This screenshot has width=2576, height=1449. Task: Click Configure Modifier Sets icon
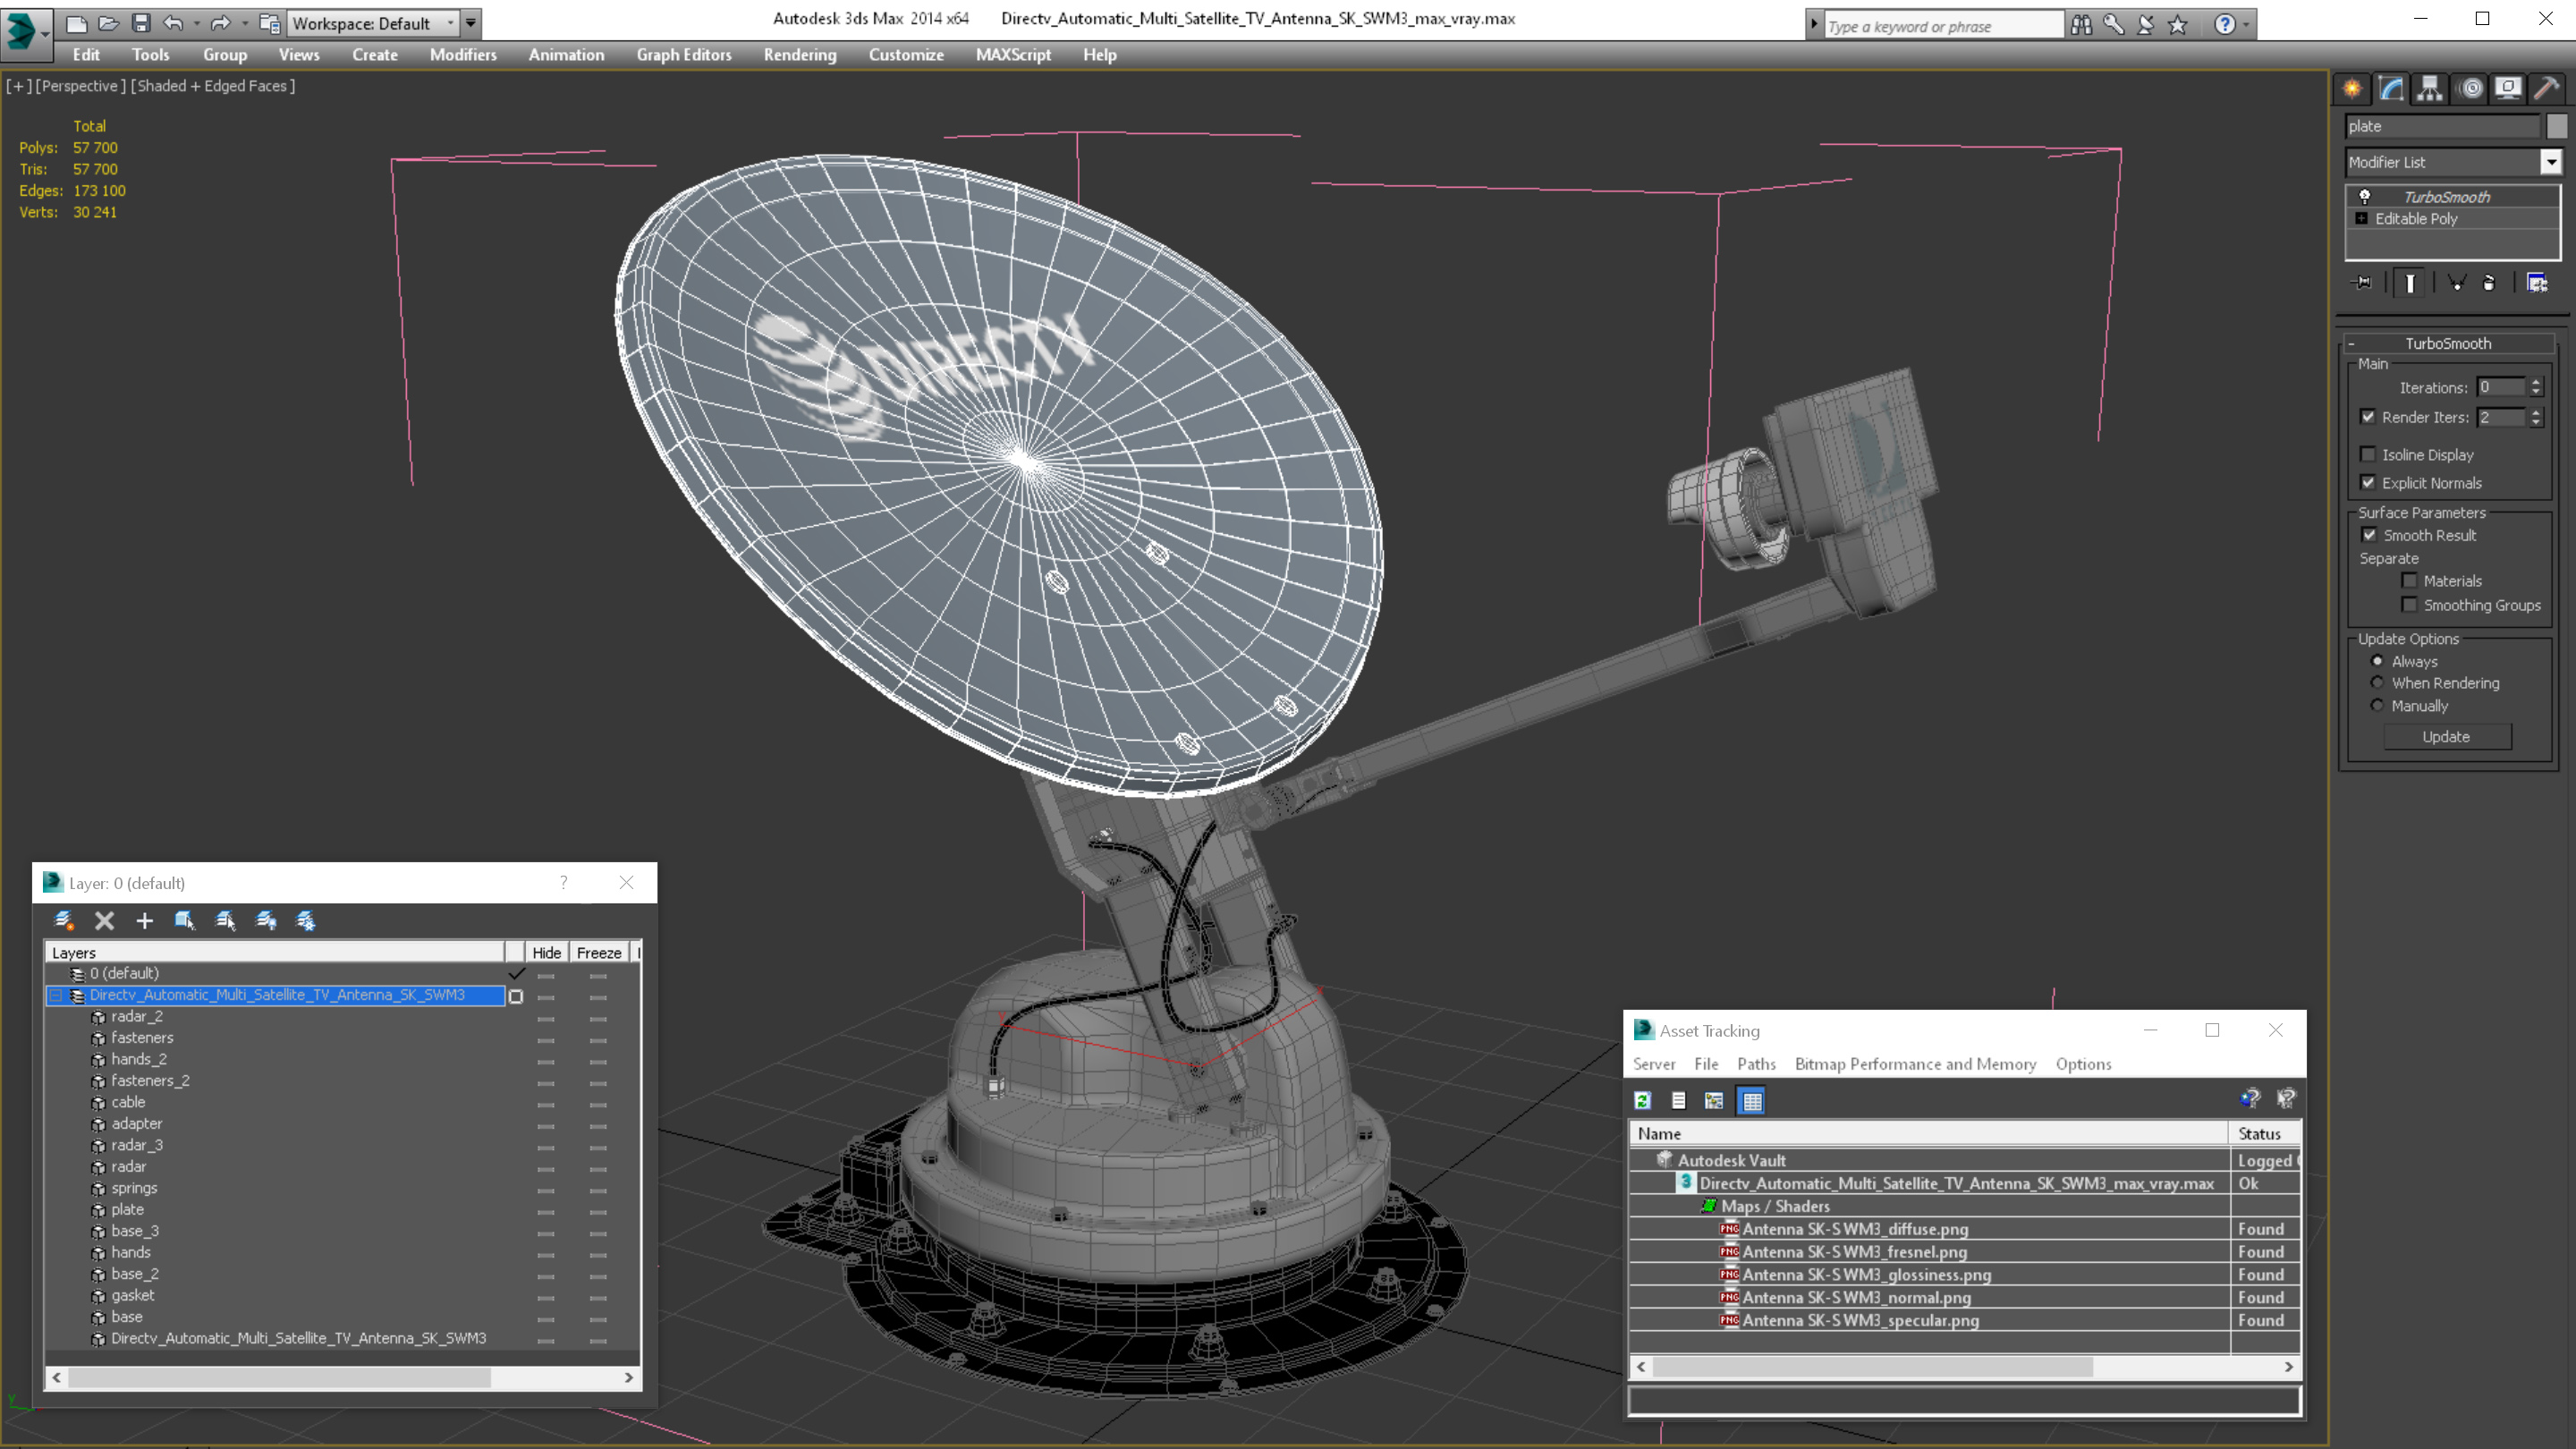pos(2537,283)
